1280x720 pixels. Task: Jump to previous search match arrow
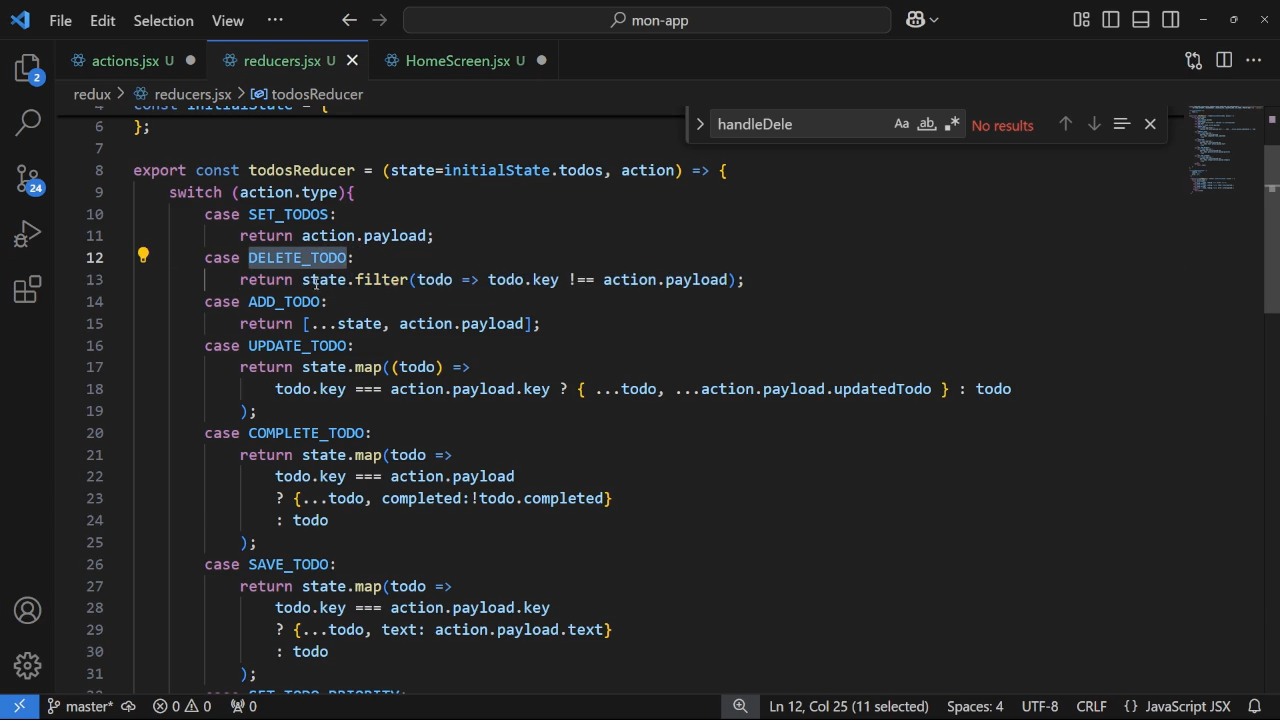pos(1066,123)
